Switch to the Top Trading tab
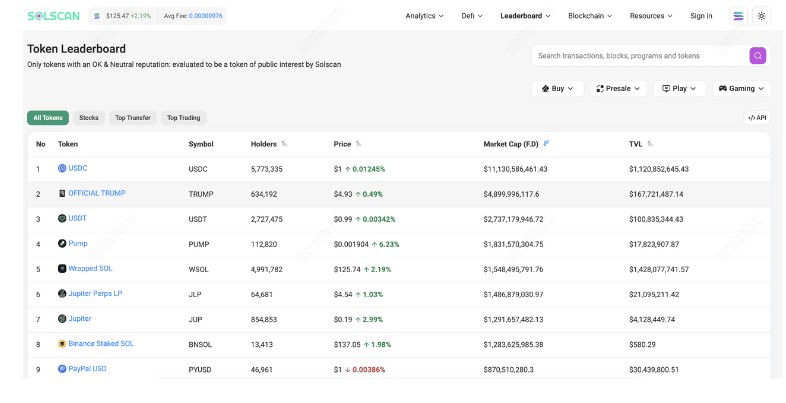 click(183, 118)
